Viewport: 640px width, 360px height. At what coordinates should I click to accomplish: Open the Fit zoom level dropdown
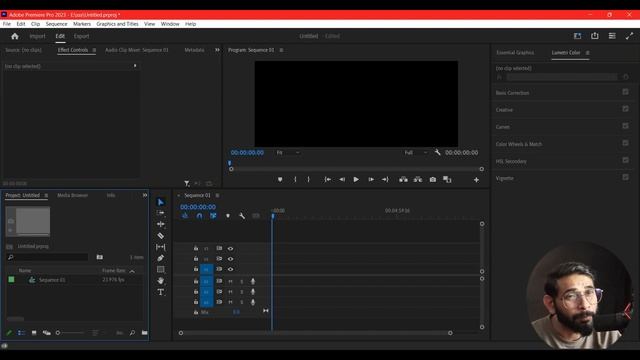(288, 152)
